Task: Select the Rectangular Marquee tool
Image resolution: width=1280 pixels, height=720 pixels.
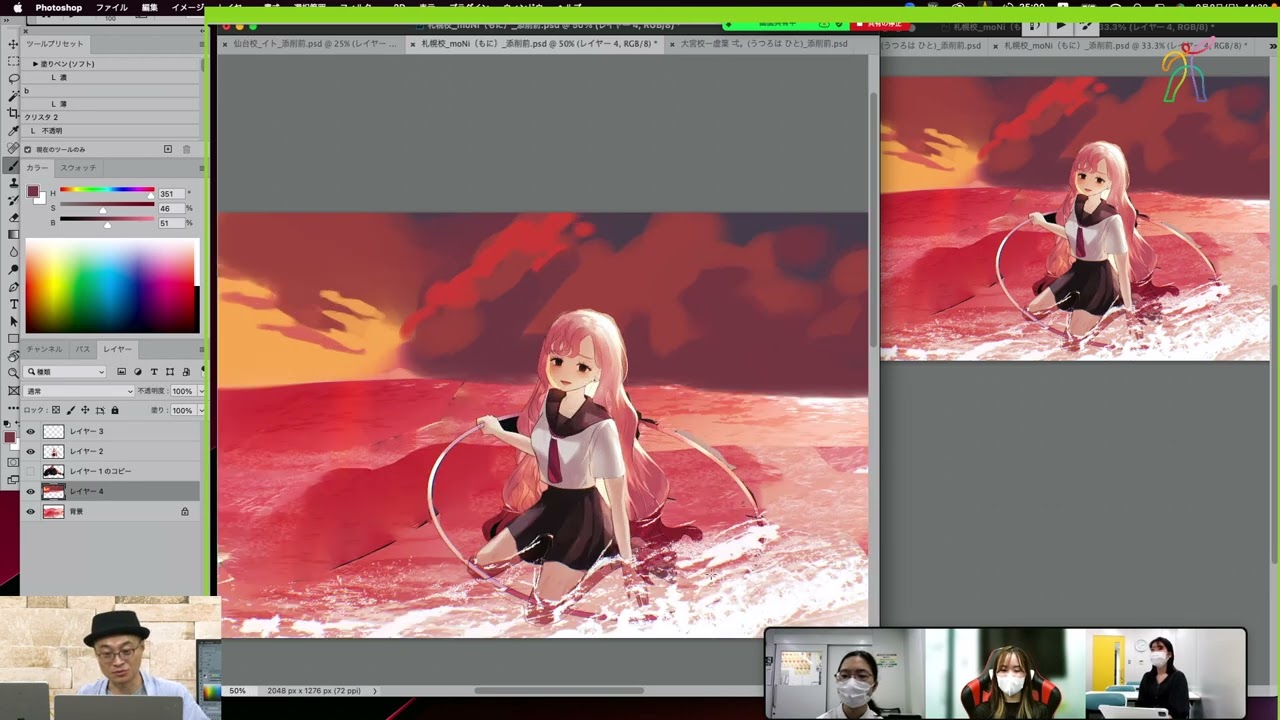Action: click(13, 61)
